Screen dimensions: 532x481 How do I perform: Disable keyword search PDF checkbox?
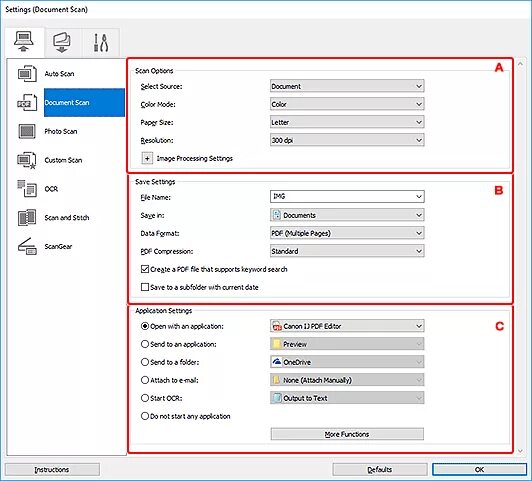pos(145,269)
